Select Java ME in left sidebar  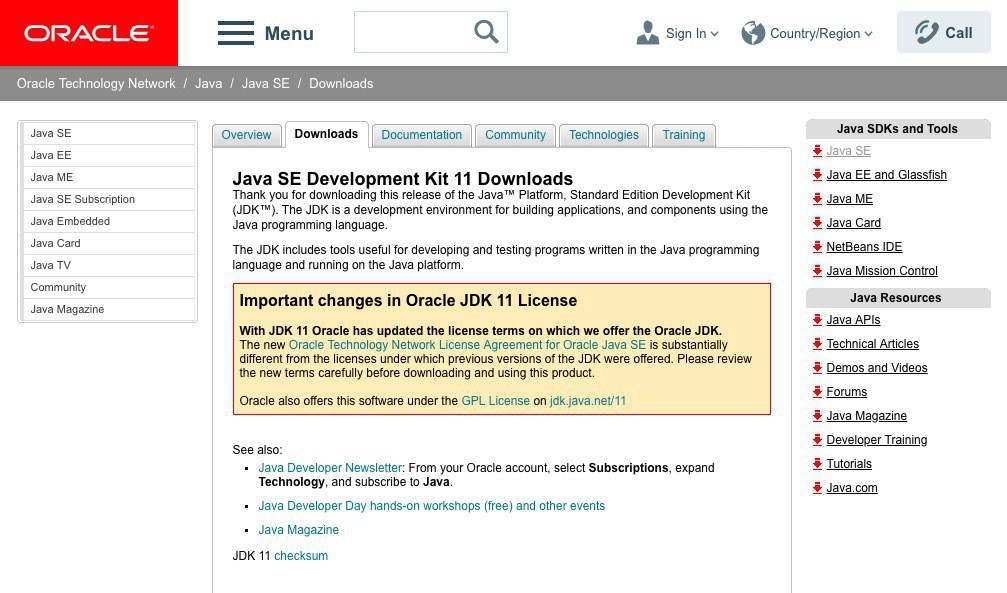pos(109,177)
